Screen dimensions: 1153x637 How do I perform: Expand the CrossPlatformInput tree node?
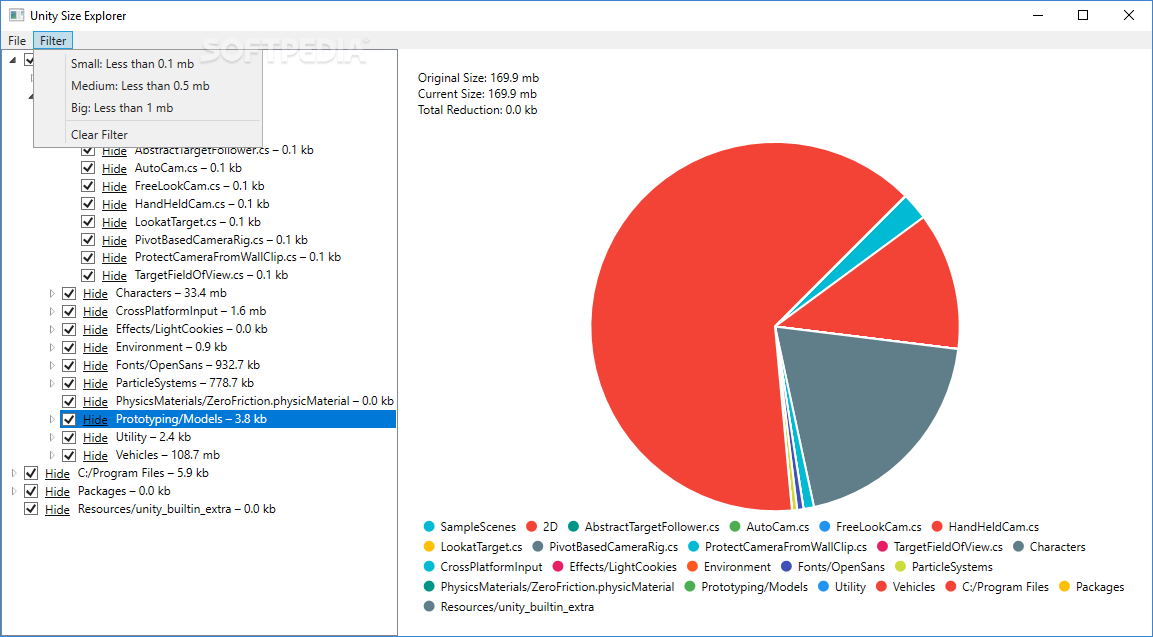(51, 311)
